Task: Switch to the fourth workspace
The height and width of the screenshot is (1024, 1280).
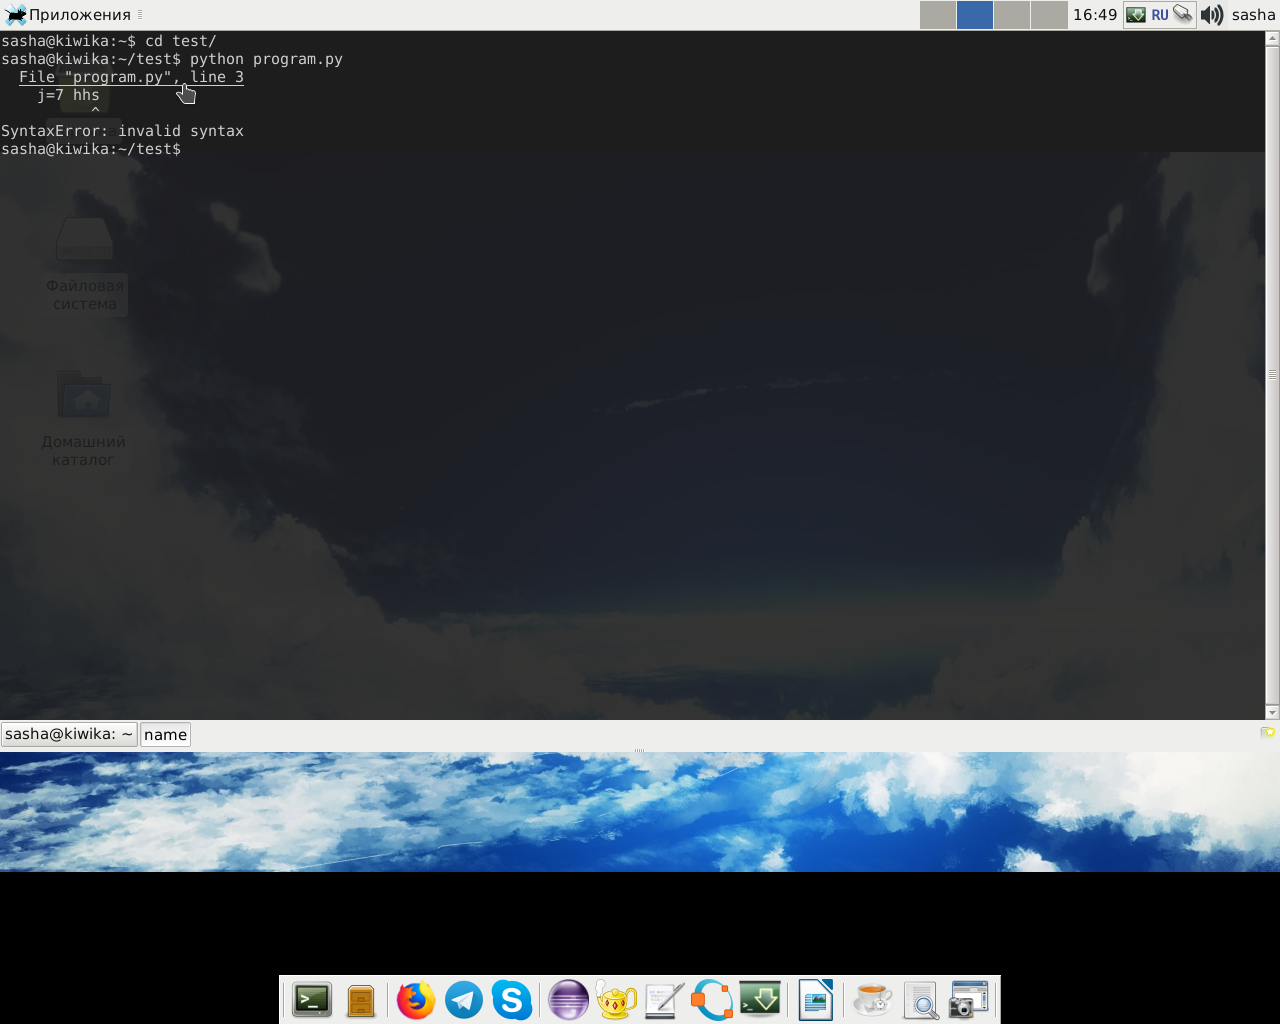Action: click(x=1049, y=15)
